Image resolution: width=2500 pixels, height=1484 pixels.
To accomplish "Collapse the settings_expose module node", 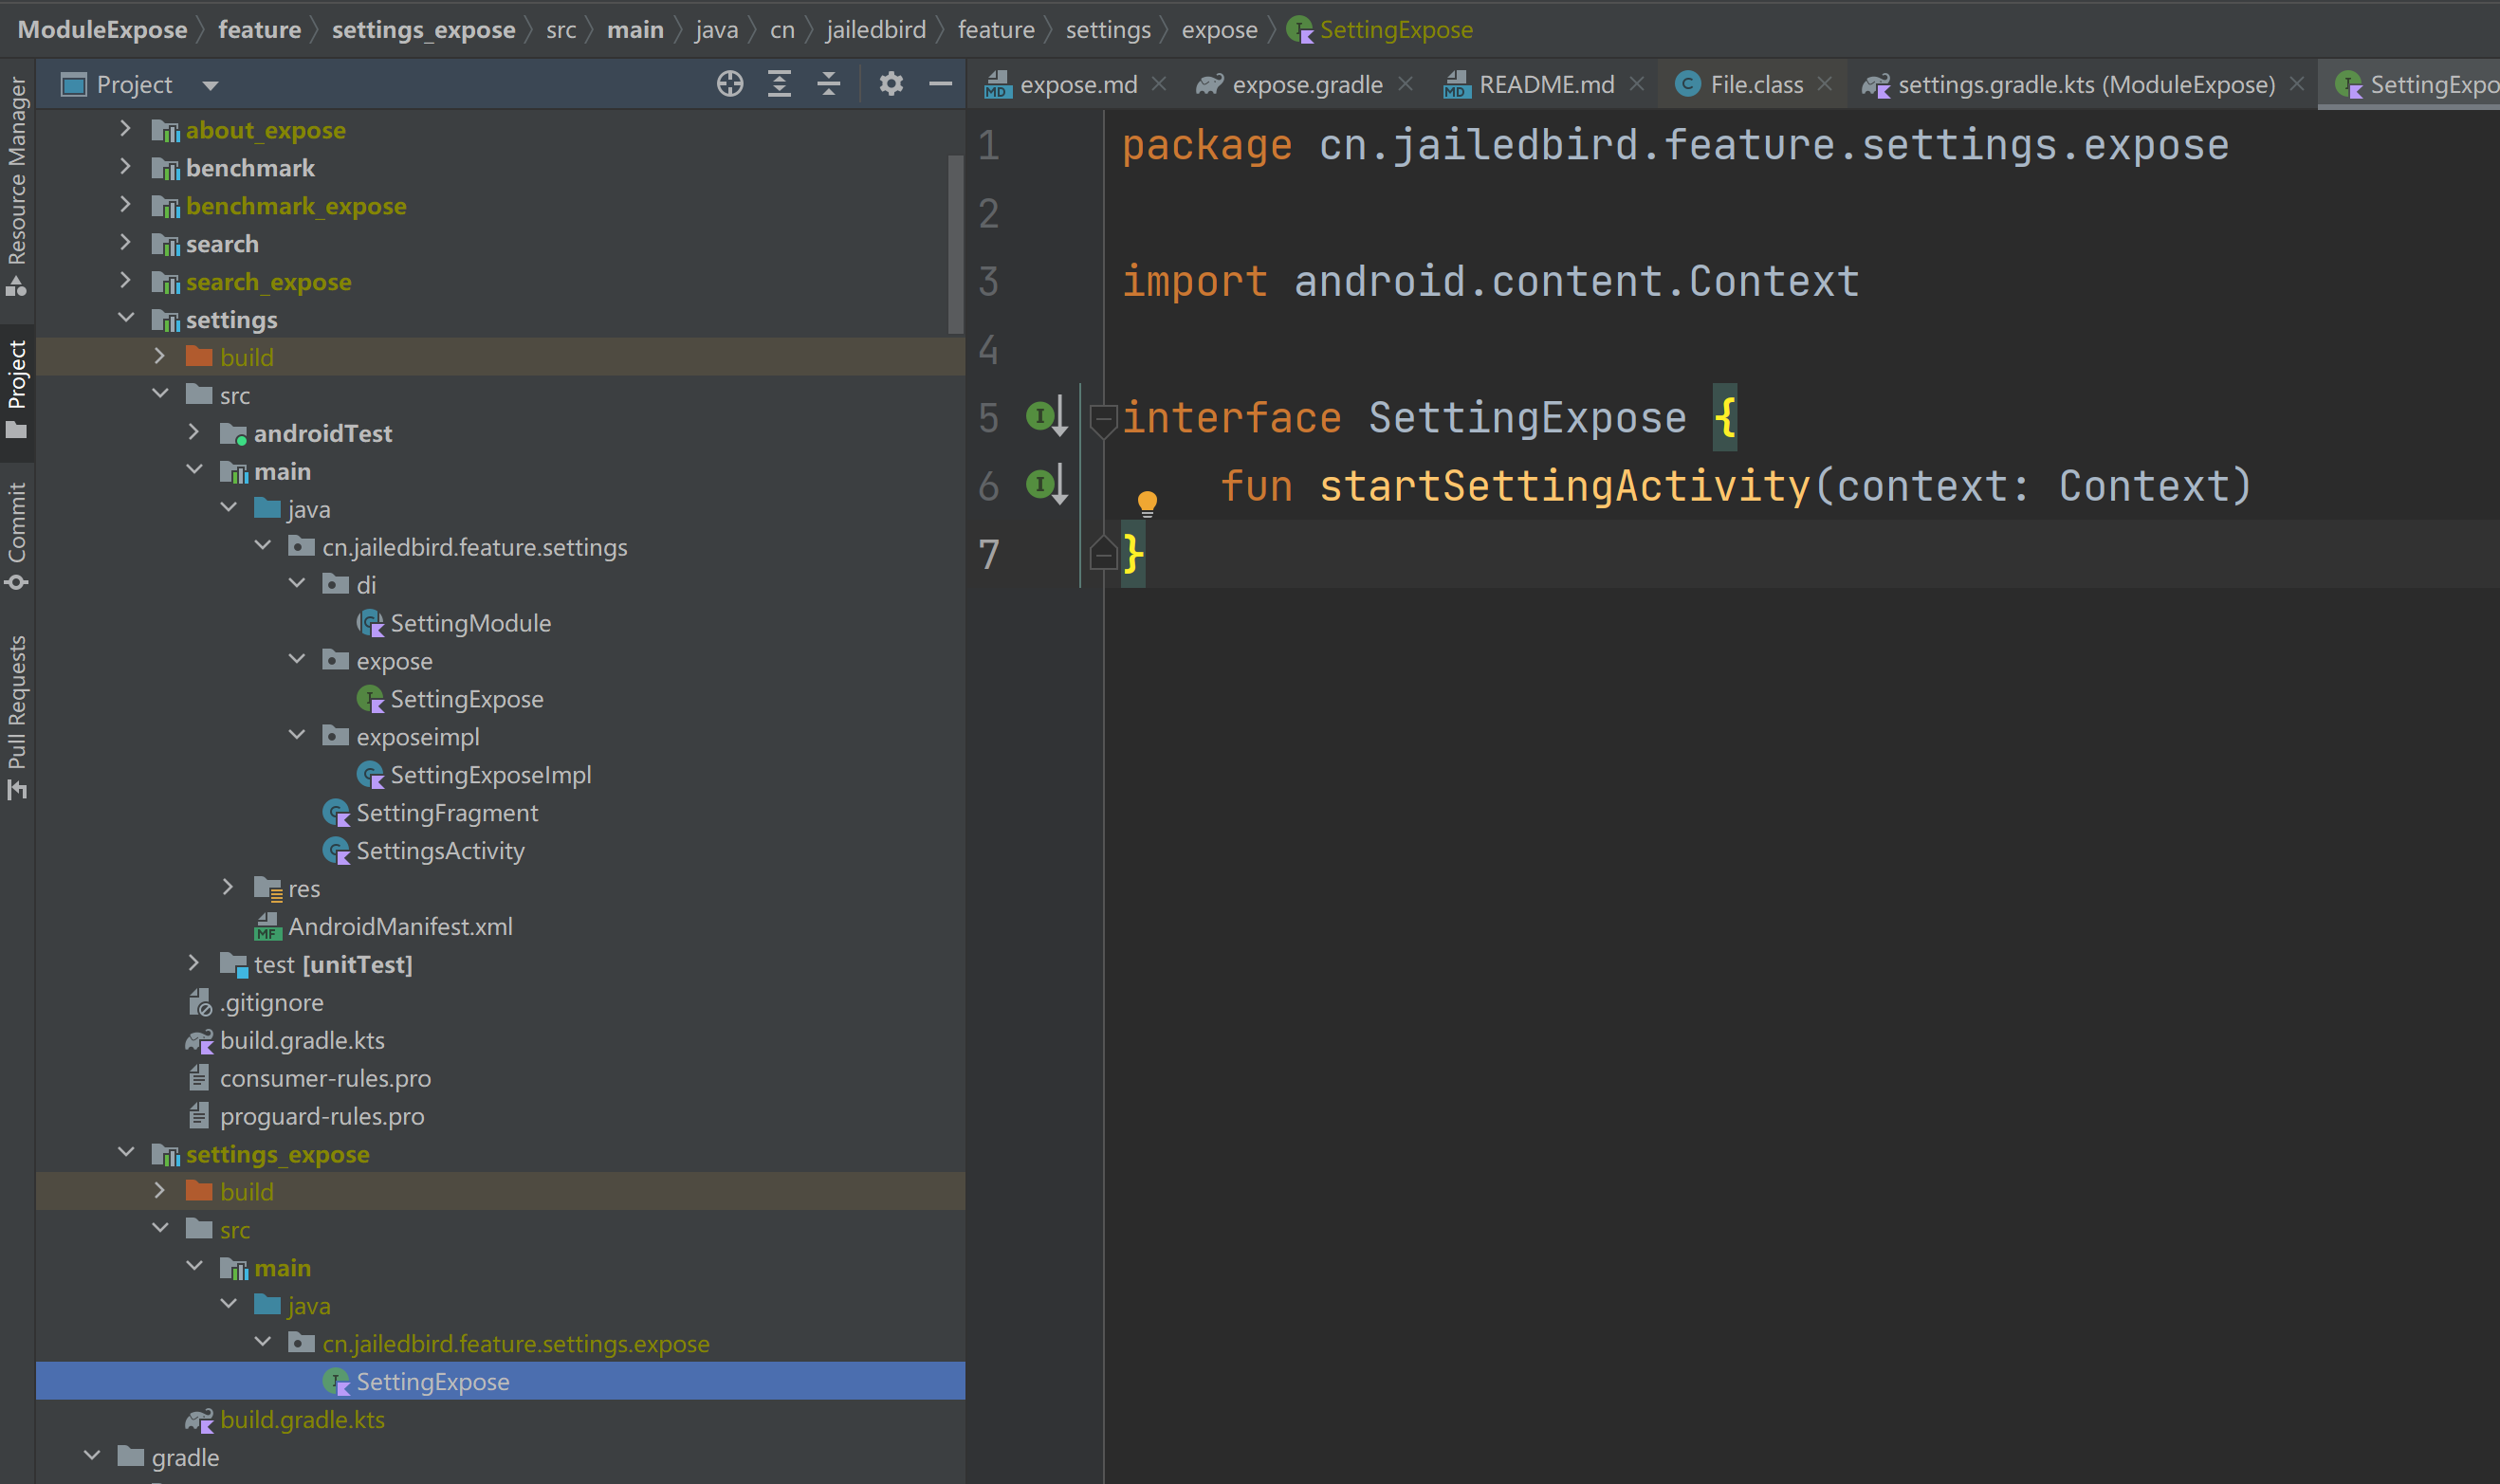I will pyautogui.click(x=126, y=1153).
